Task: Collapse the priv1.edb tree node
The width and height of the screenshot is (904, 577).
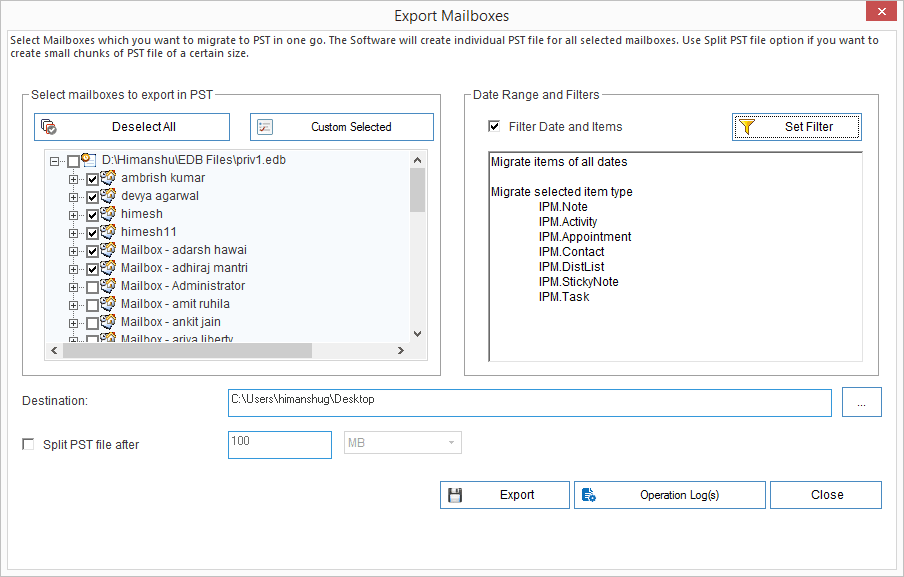Action: [x=54, y=161]
